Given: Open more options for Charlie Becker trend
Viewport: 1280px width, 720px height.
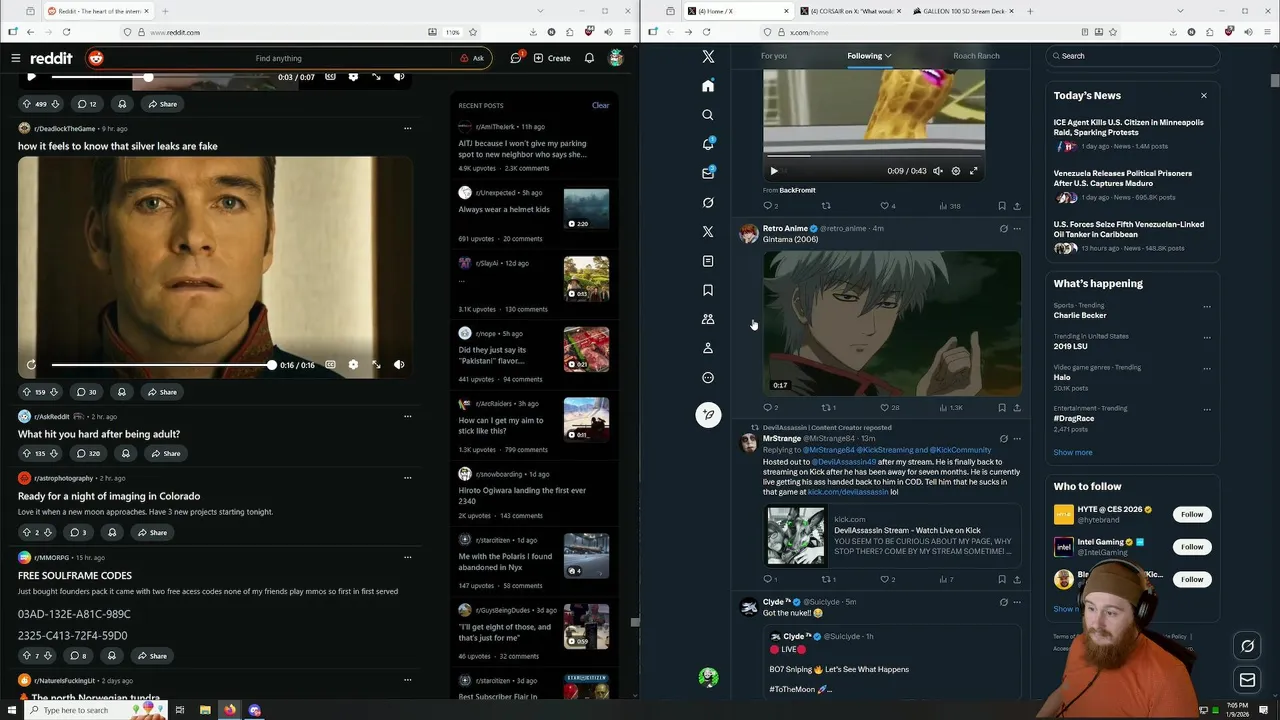Looking at the screenshot, I should click(1207, 307).
